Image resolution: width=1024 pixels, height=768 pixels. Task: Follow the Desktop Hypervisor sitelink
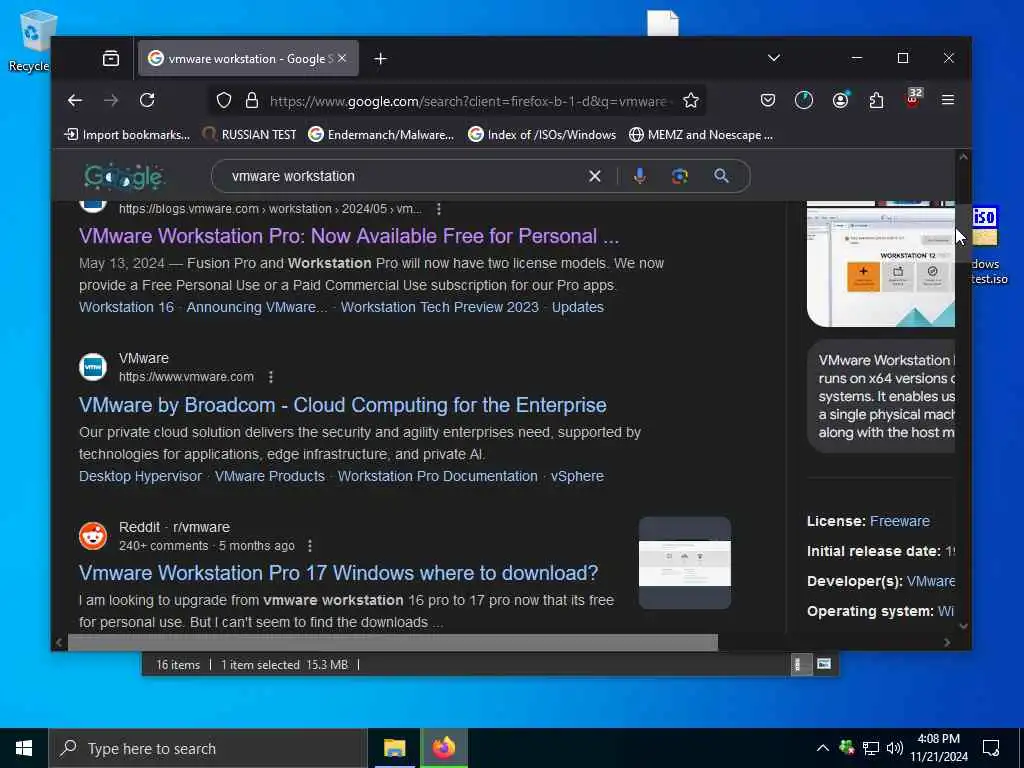pyautogui.click(x=140, y=476)
